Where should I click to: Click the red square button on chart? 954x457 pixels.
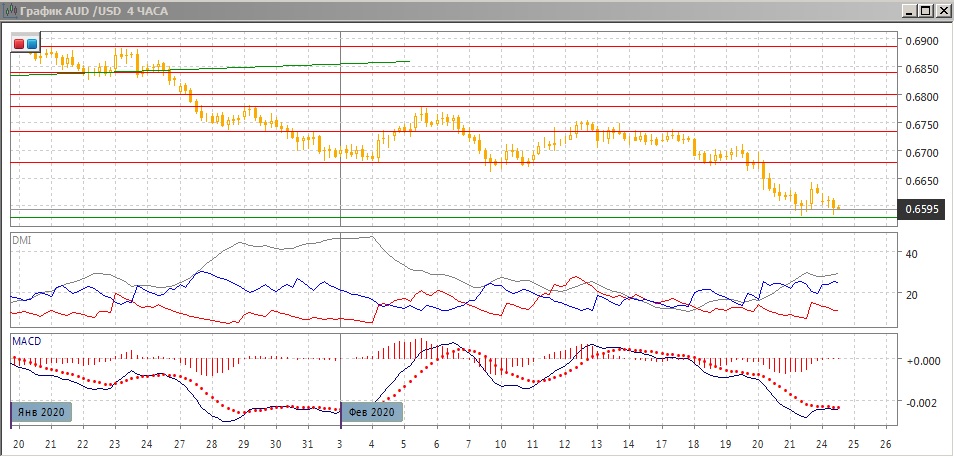point(19,43)
